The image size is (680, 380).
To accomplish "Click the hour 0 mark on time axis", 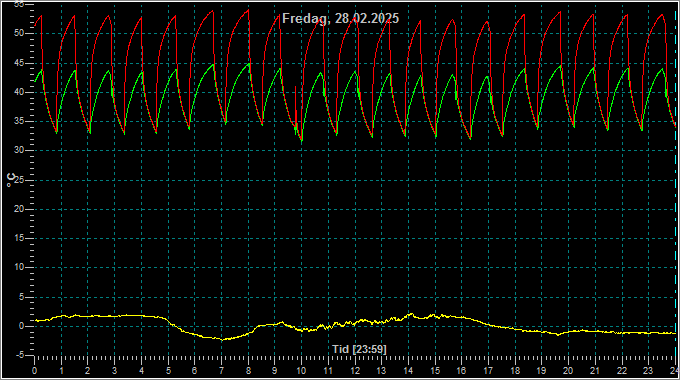I will click(x=35, y=371).
